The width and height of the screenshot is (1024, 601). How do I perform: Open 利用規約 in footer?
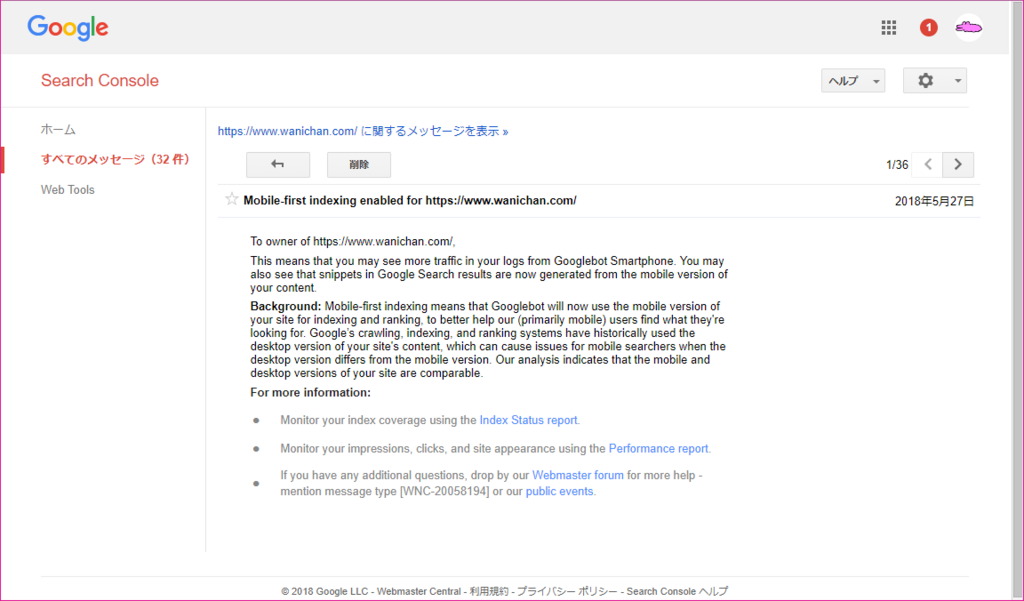pos(488,591)
